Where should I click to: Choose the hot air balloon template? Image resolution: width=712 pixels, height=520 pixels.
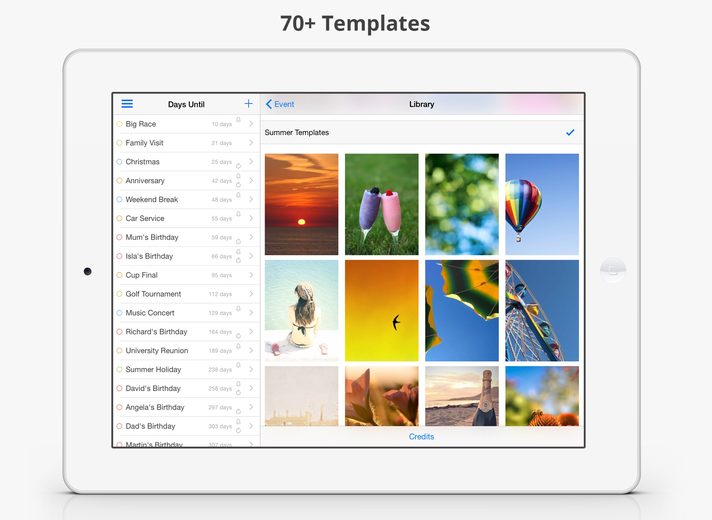[x=542, y=204]
